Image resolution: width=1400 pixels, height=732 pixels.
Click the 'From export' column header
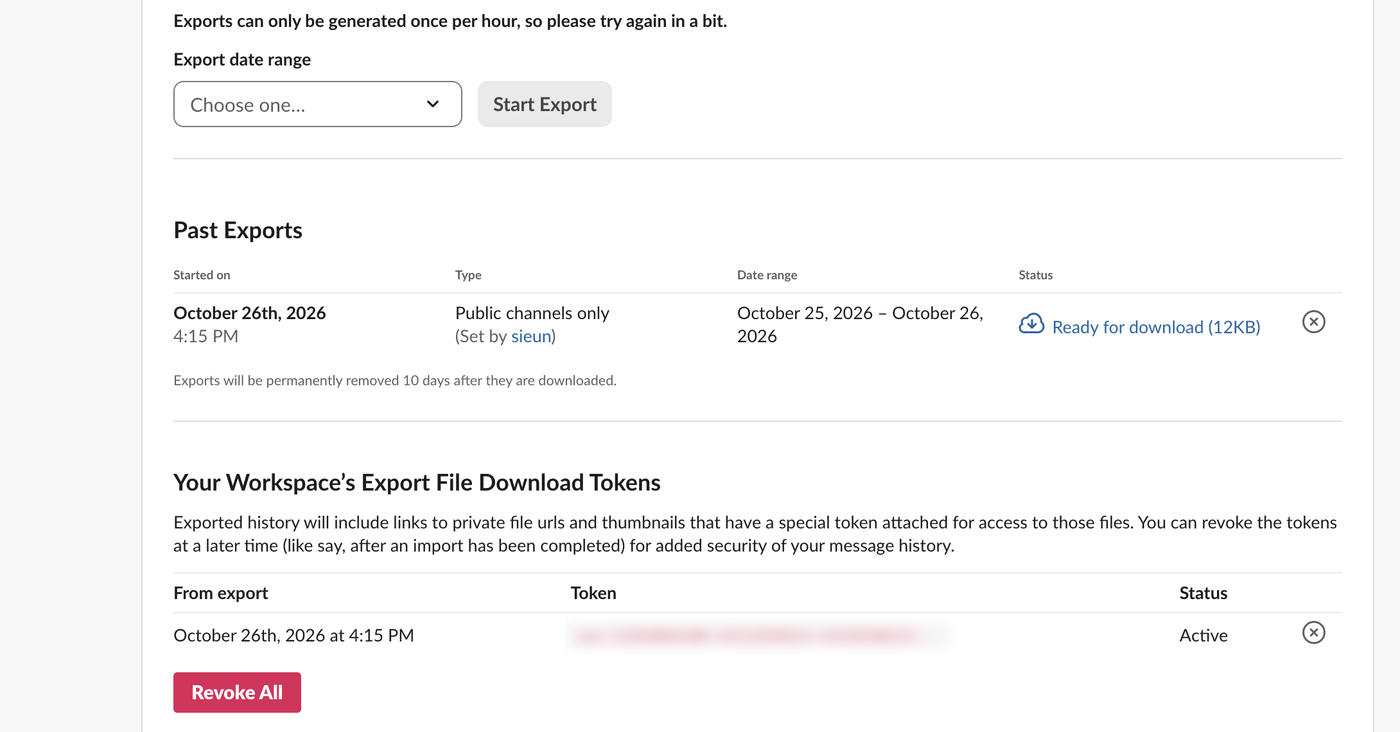(x=221, y=593)
